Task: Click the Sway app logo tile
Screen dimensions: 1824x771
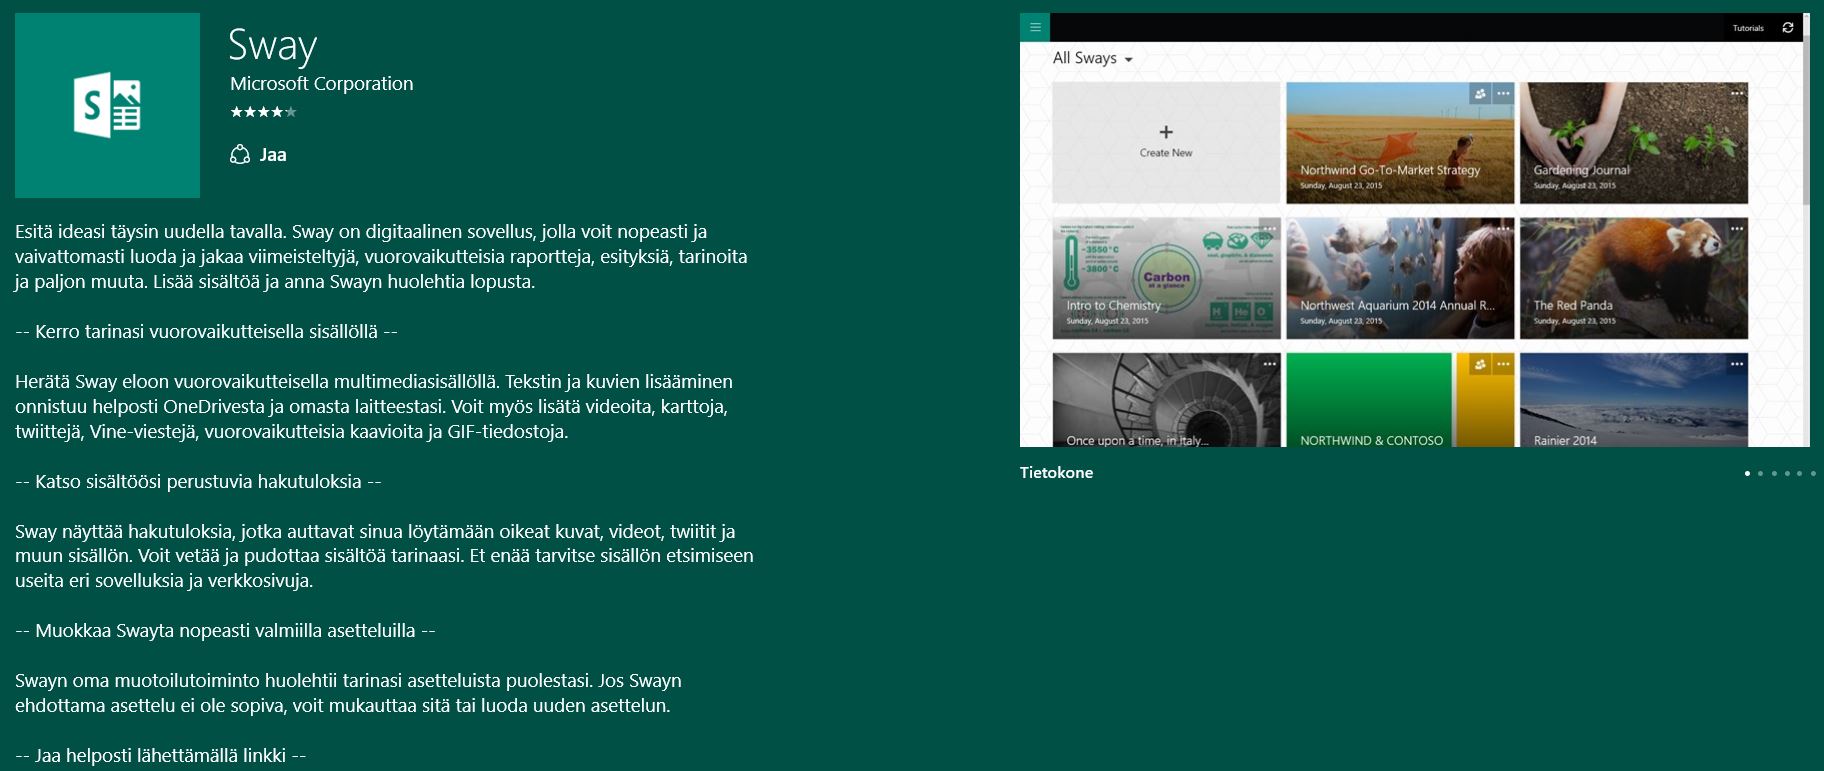Action: point(107,105)
